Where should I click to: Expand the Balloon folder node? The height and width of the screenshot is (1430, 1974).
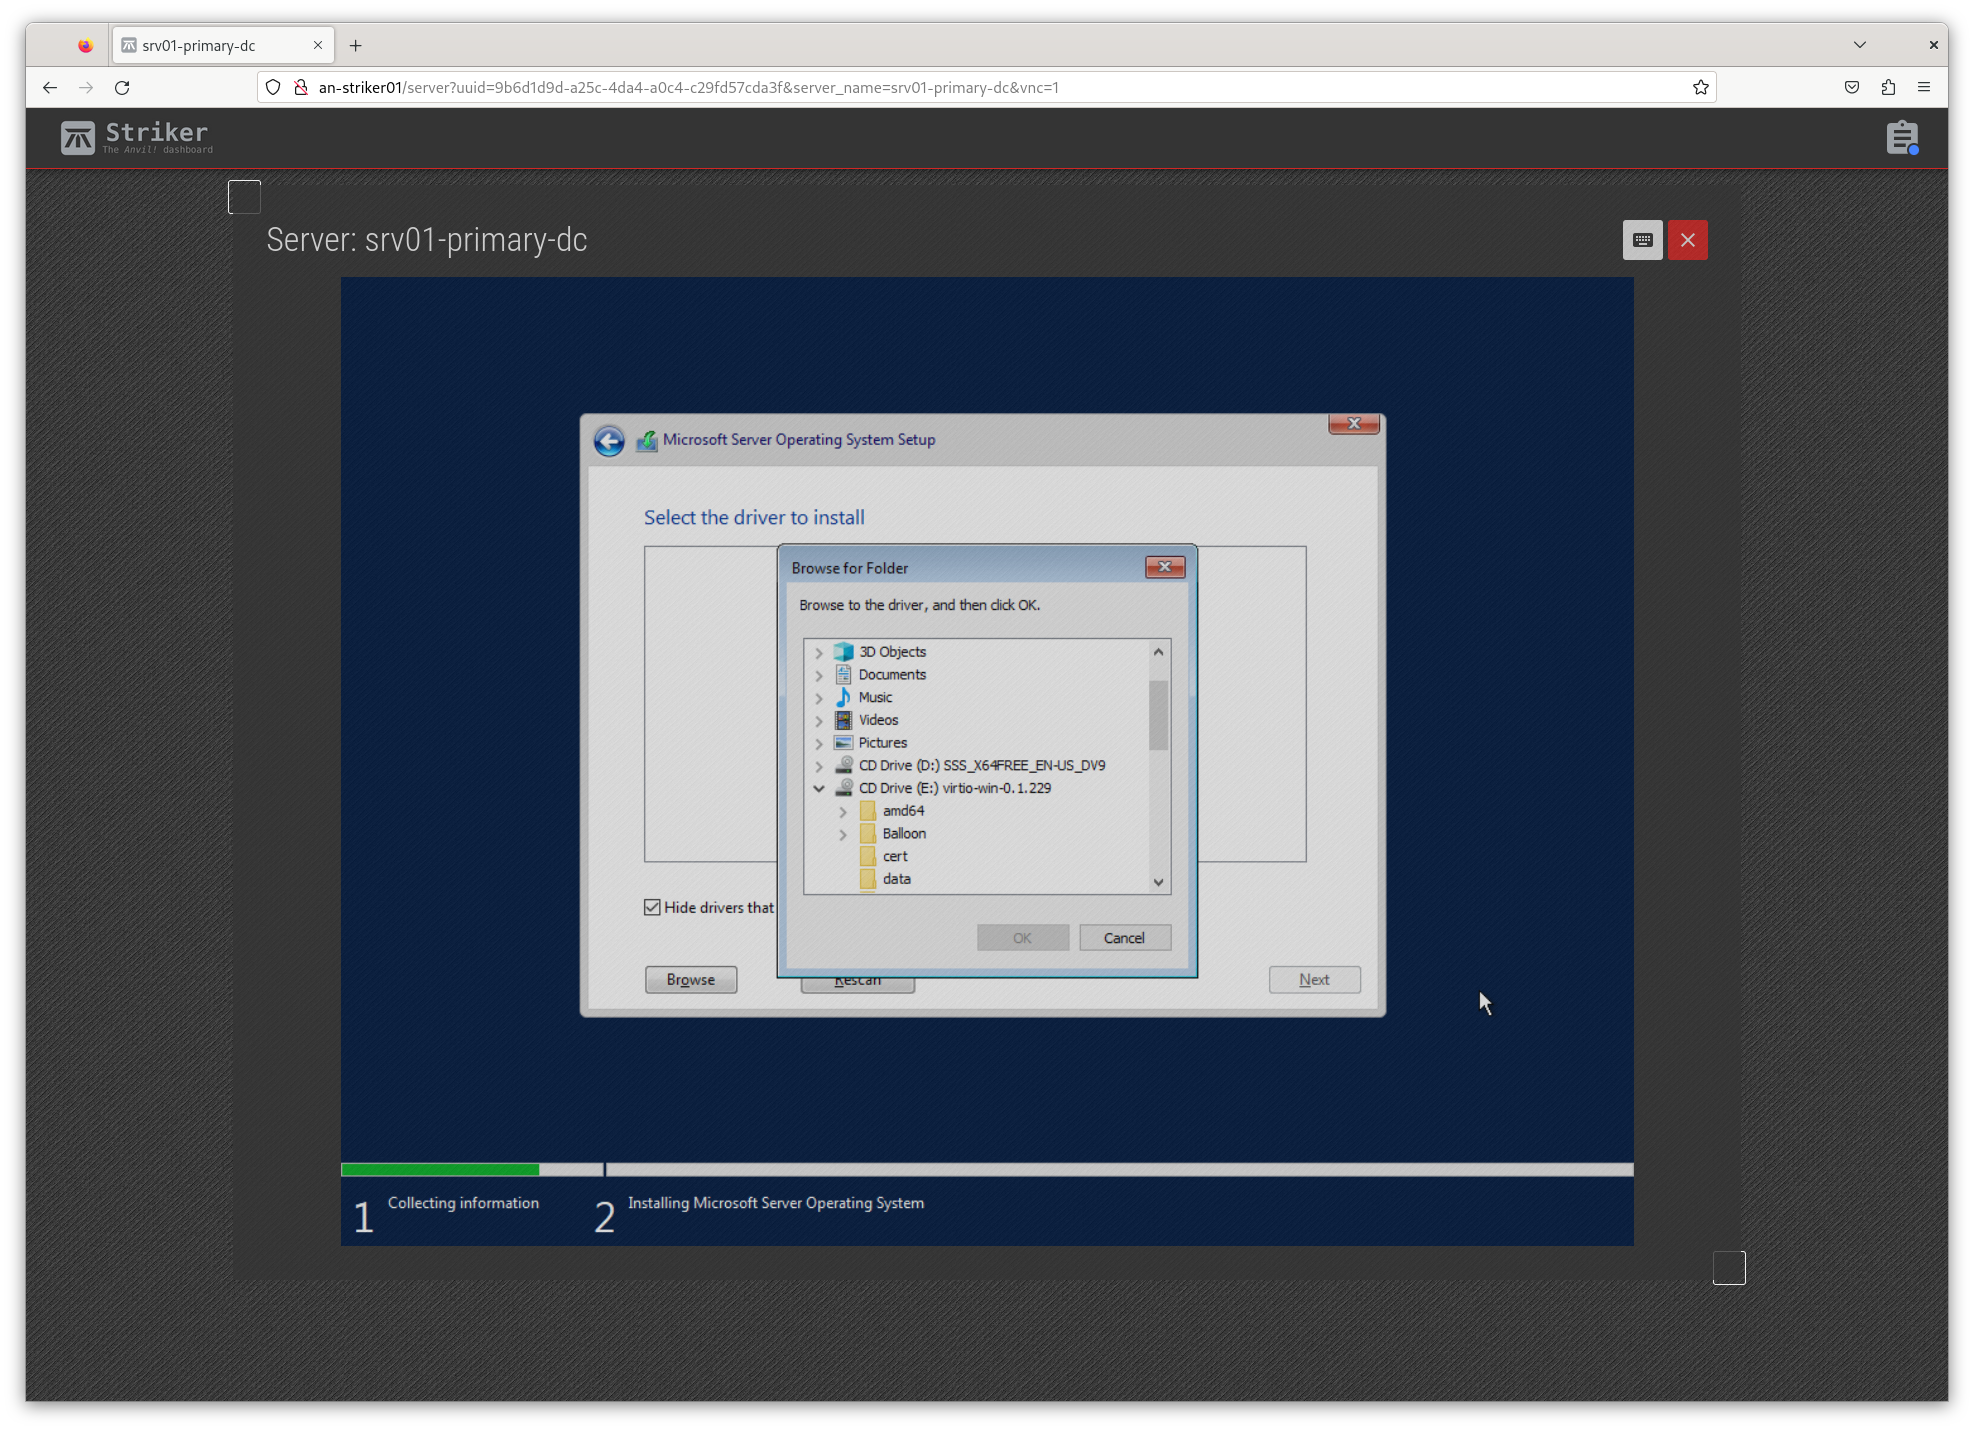[843, 835]
